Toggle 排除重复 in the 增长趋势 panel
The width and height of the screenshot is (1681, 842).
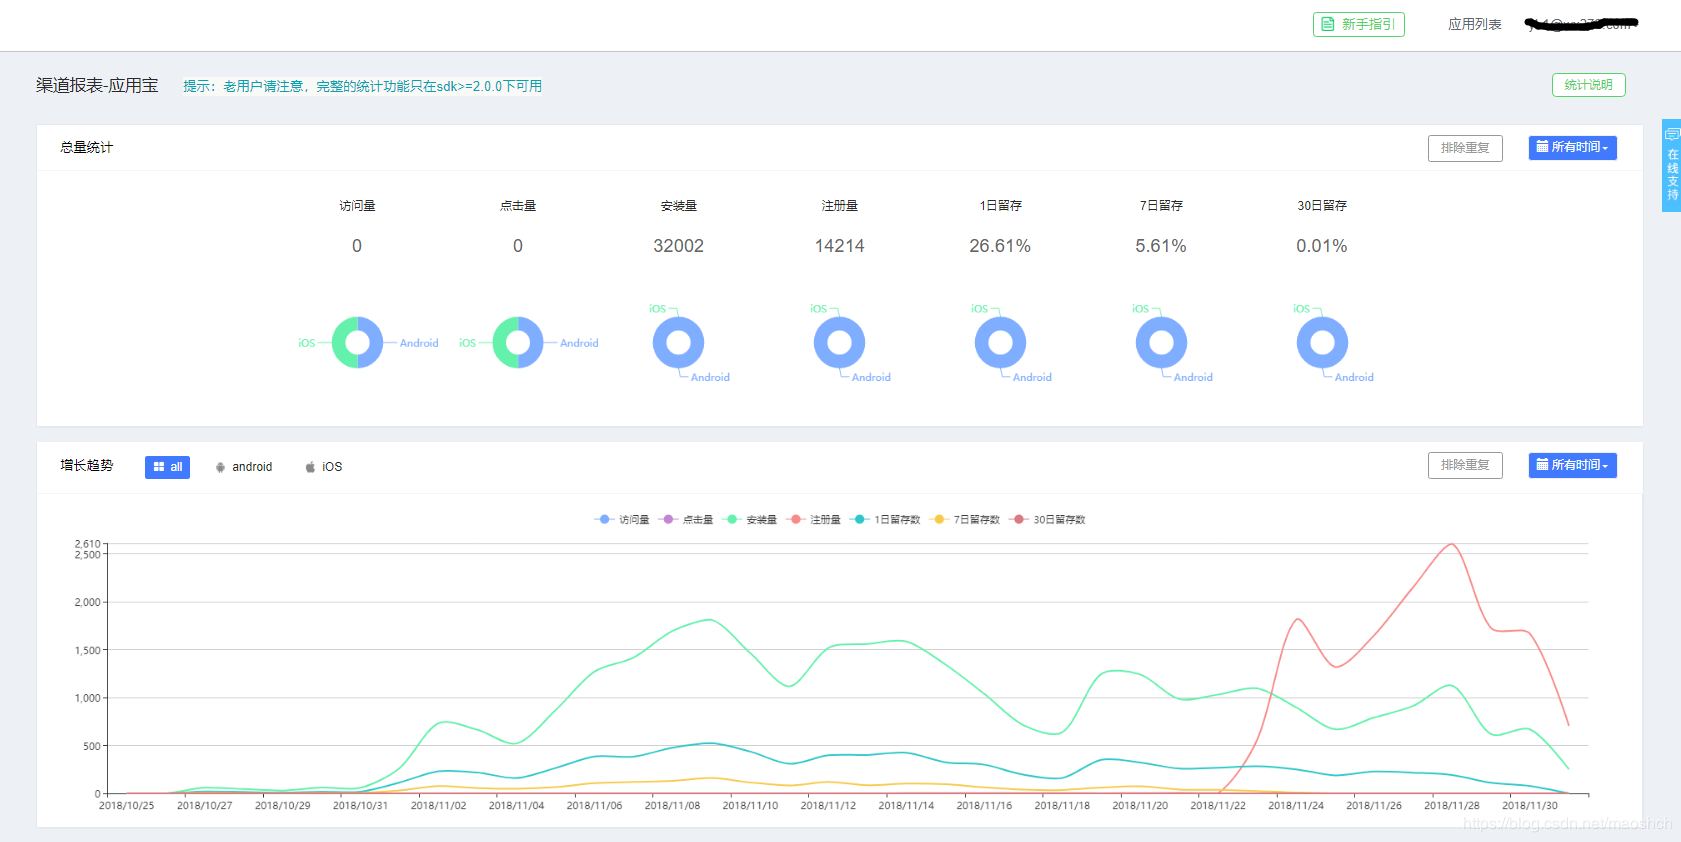(1465, 466)
